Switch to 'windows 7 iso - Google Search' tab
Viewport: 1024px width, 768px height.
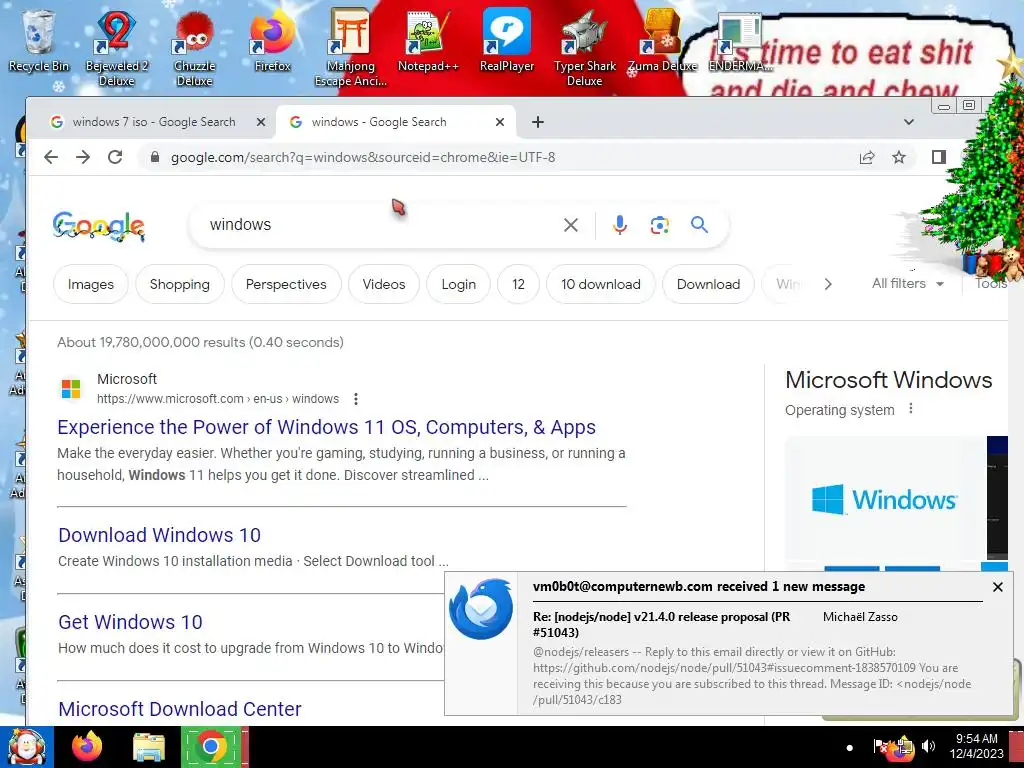pos(154,122)
